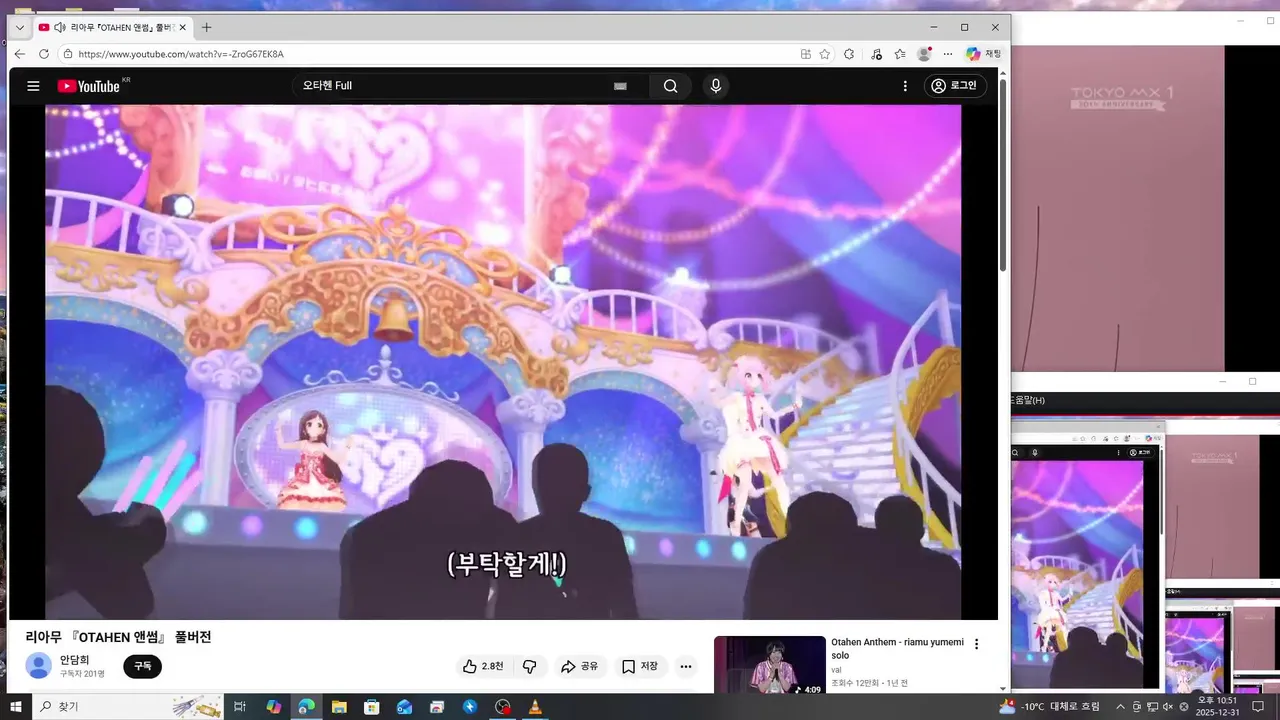
Task: Open Microsoft Store taskbar icon
Action: click(371, 707)
